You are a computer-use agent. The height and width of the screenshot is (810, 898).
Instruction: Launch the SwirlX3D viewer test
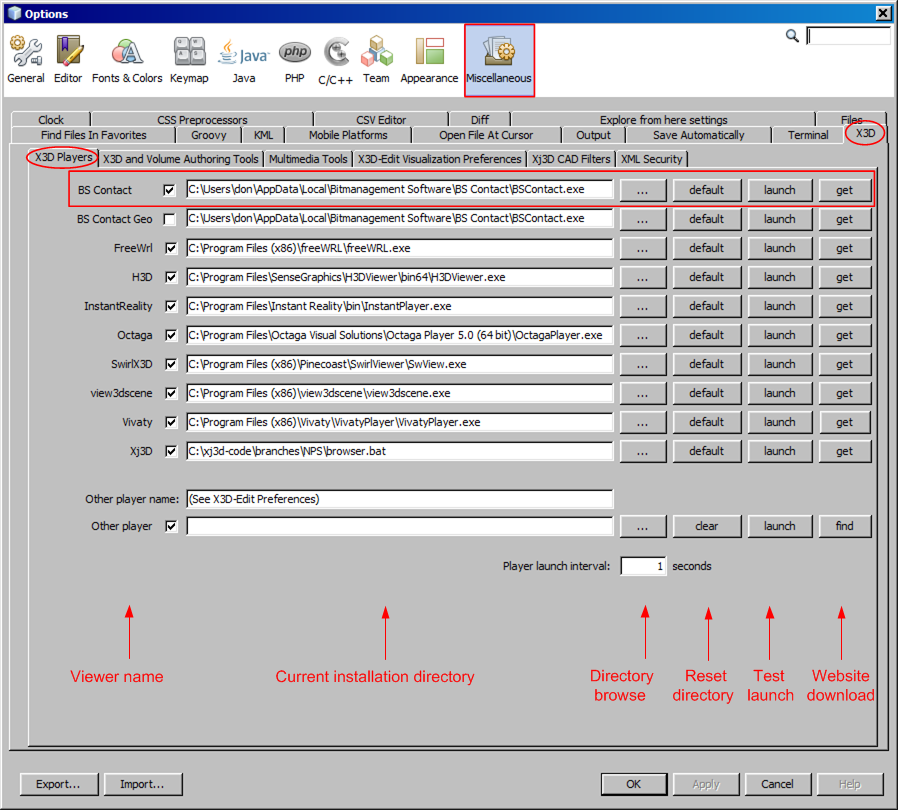[779, 364]
